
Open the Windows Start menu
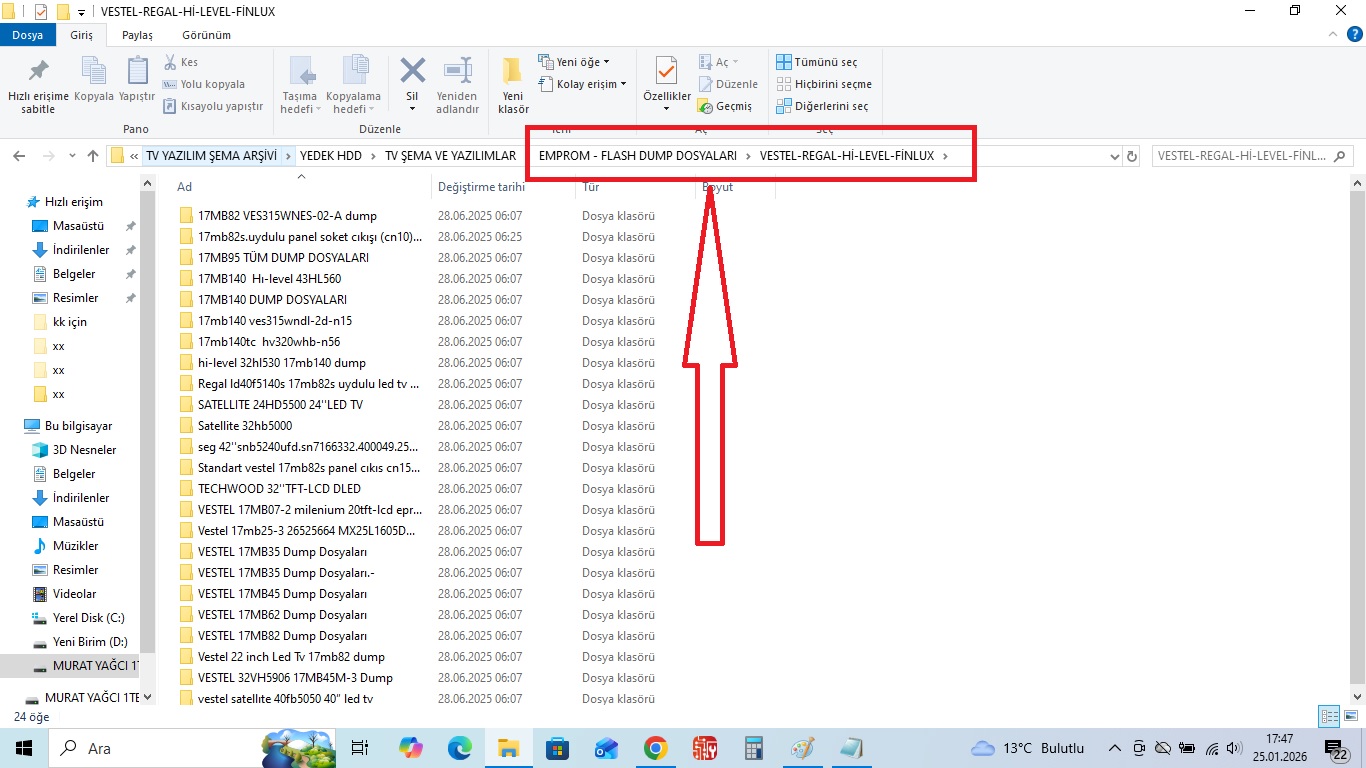tap(23, 748)
